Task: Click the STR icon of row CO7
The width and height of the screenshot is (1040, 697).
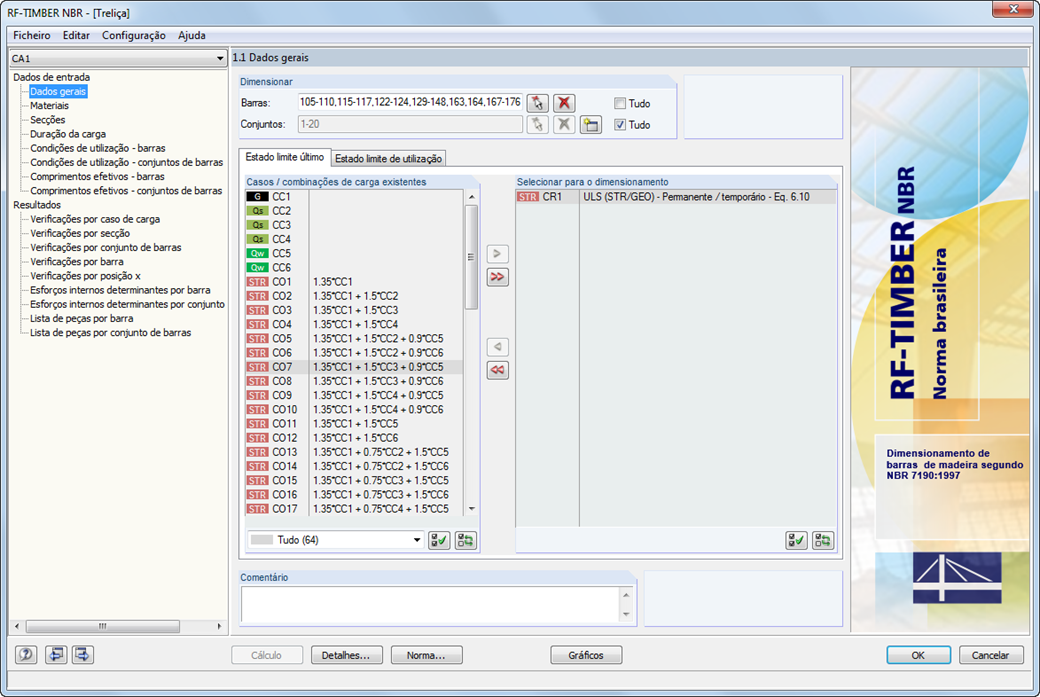Action: pyautogui.click(x=257, y=367)
